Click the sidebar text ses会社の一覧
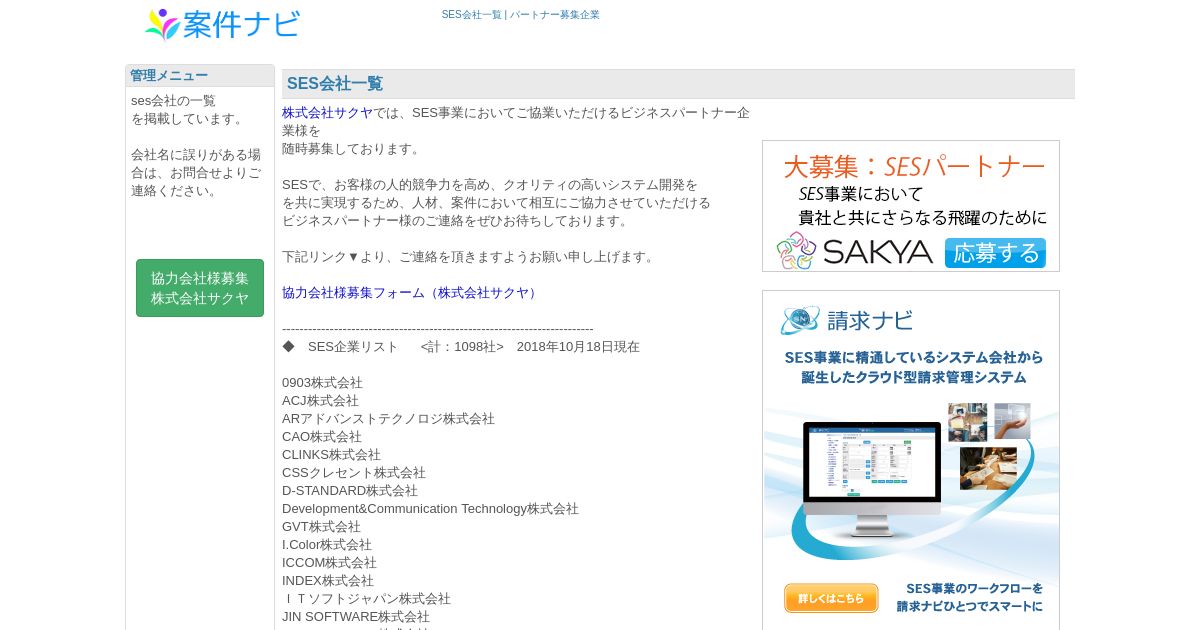 pyautogui.click(x=173, y=101)
